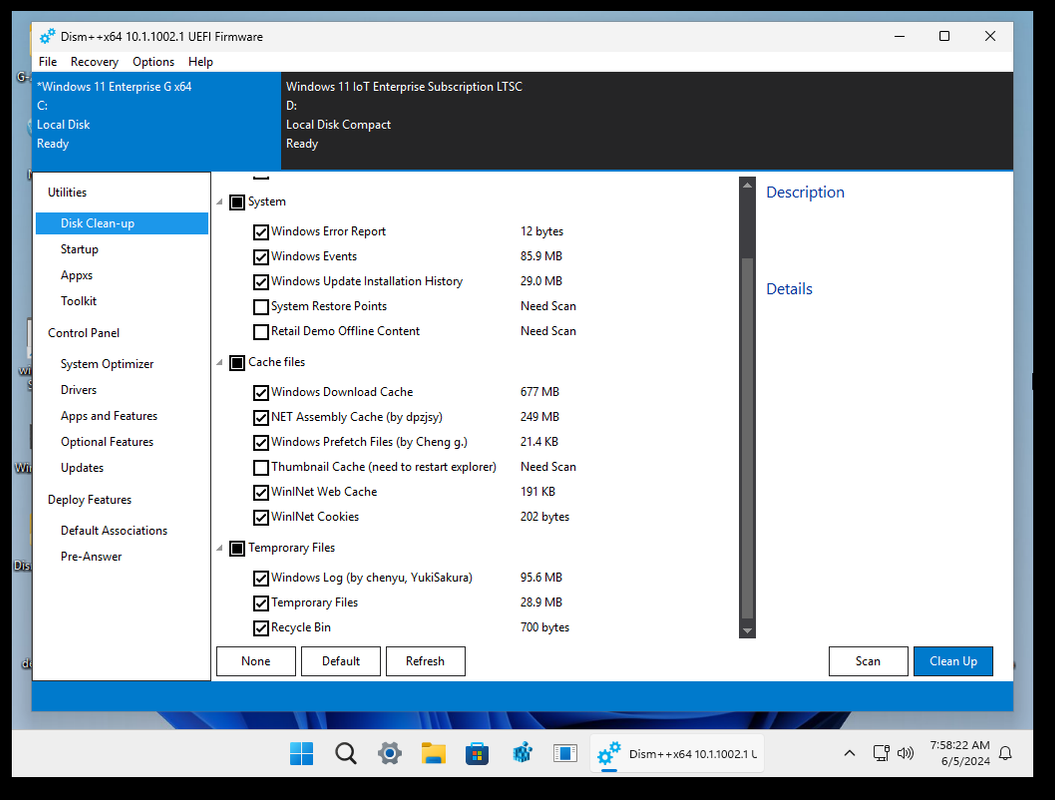Select Appxs in sidebar

tap(77, 275)
